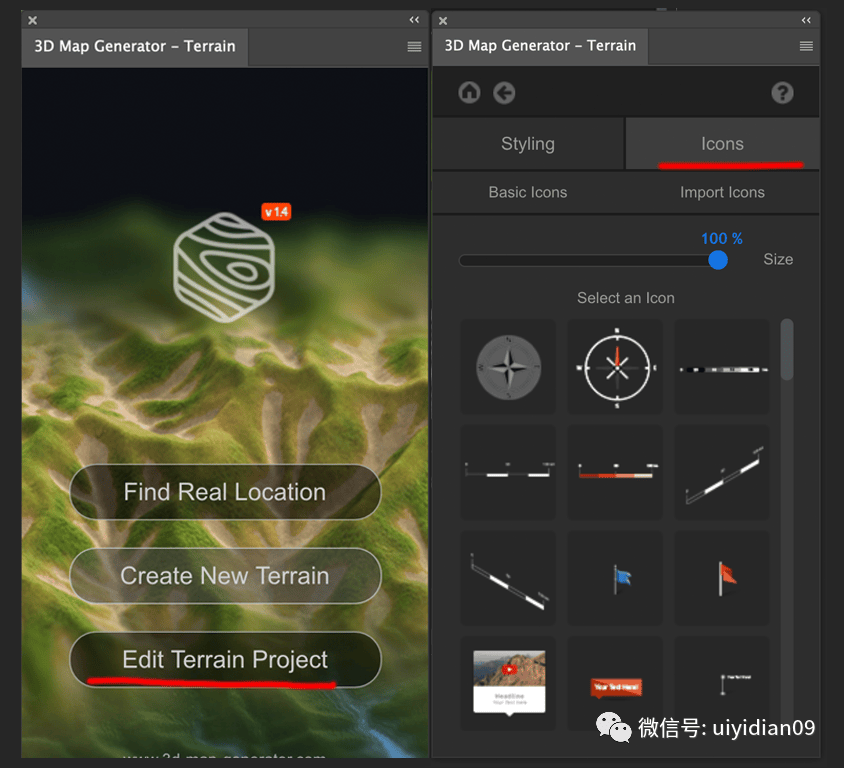Select the photo headline card icon
Viewport: 844px width, 768px height.
508,684
